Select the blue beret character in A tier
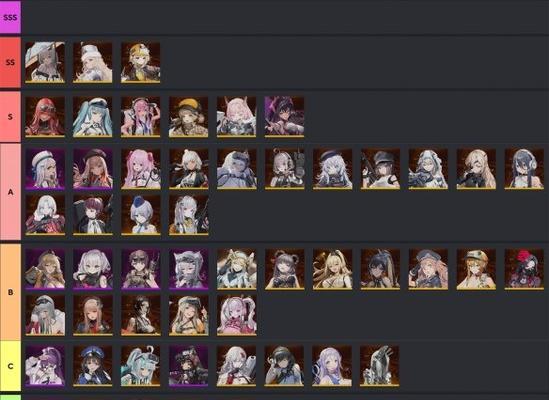 [x=140, y=215]
